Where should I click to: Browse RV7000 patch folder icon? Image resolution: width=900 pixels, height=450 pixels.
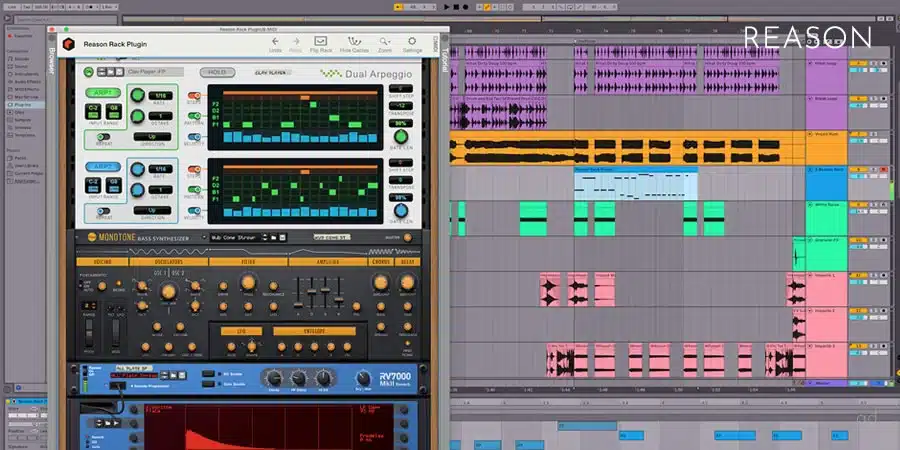(x=173, y=375)
